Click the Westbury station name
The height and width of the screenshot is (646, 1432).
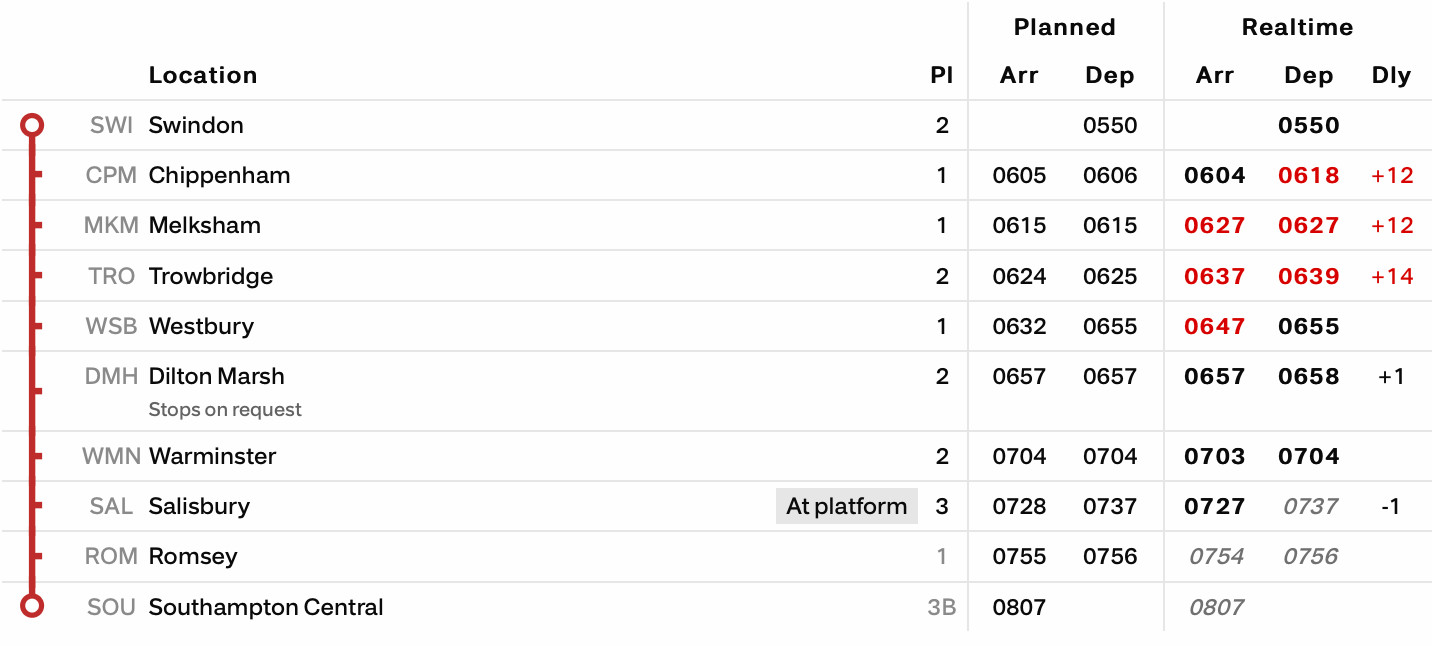point(201,326)
